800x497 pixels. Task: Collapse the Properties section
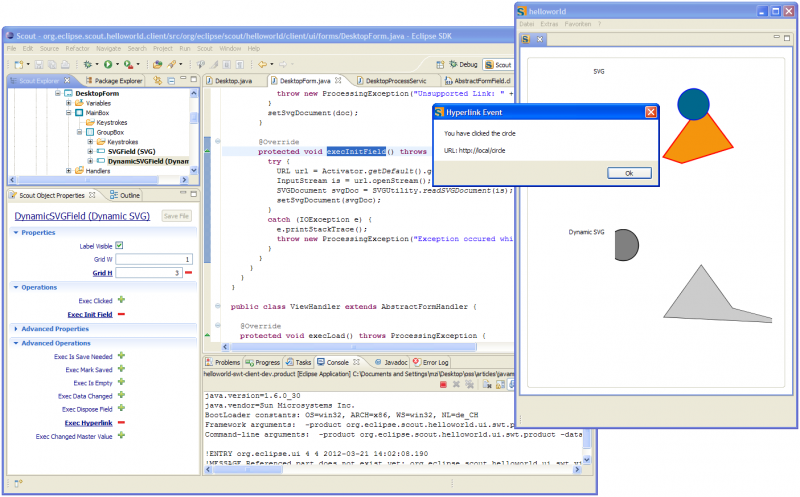tap(16, 233)
